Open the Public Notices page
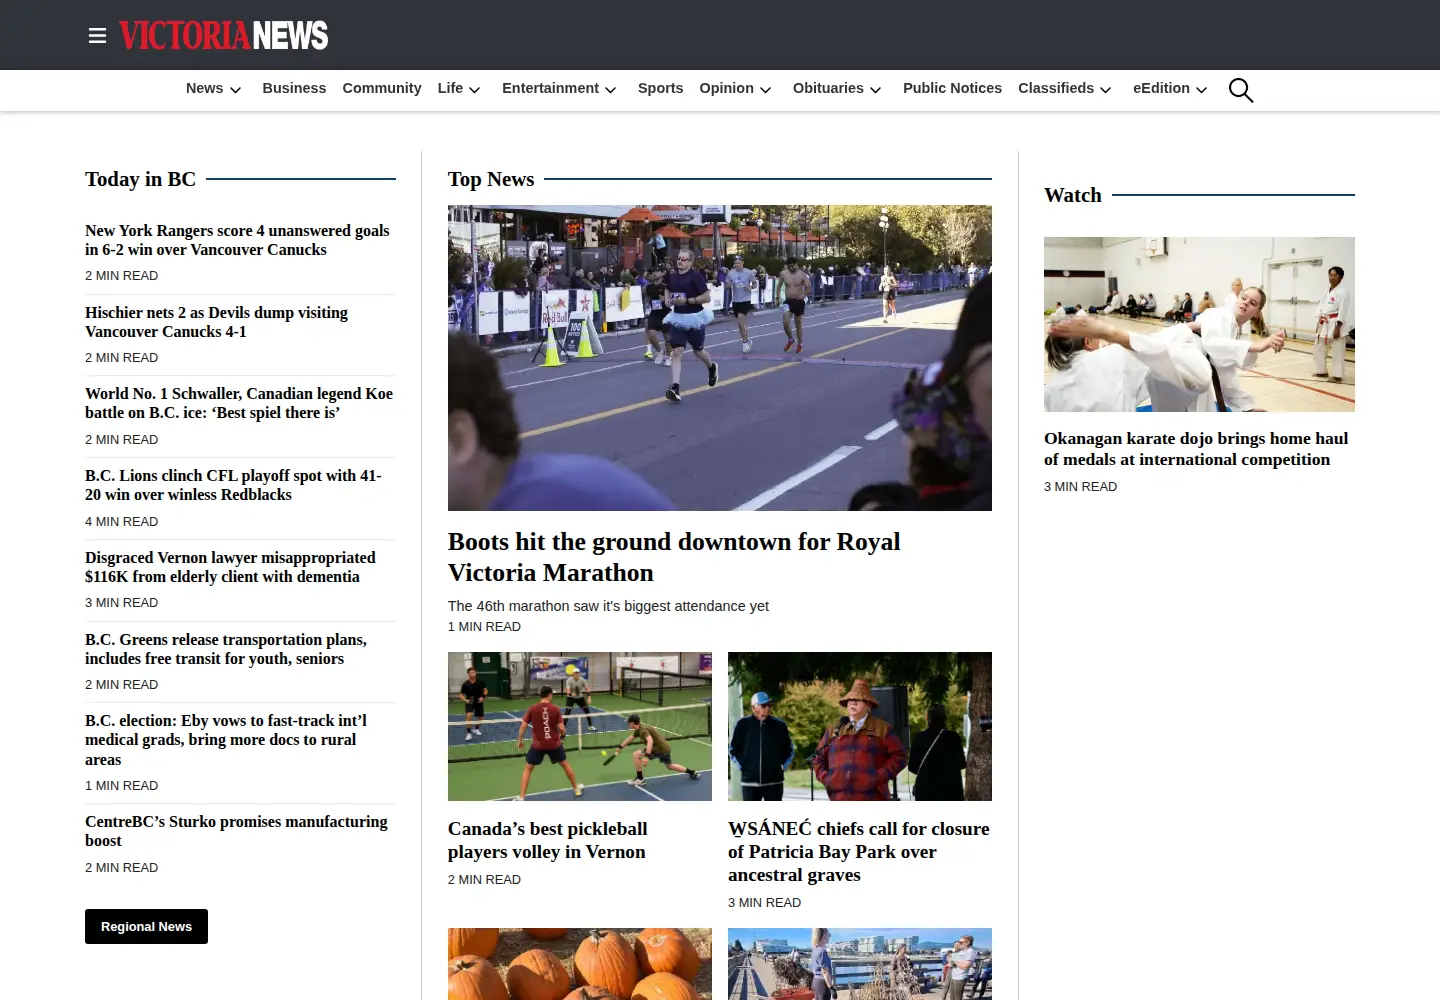1440x1000 pixels. tap(952, 88)
